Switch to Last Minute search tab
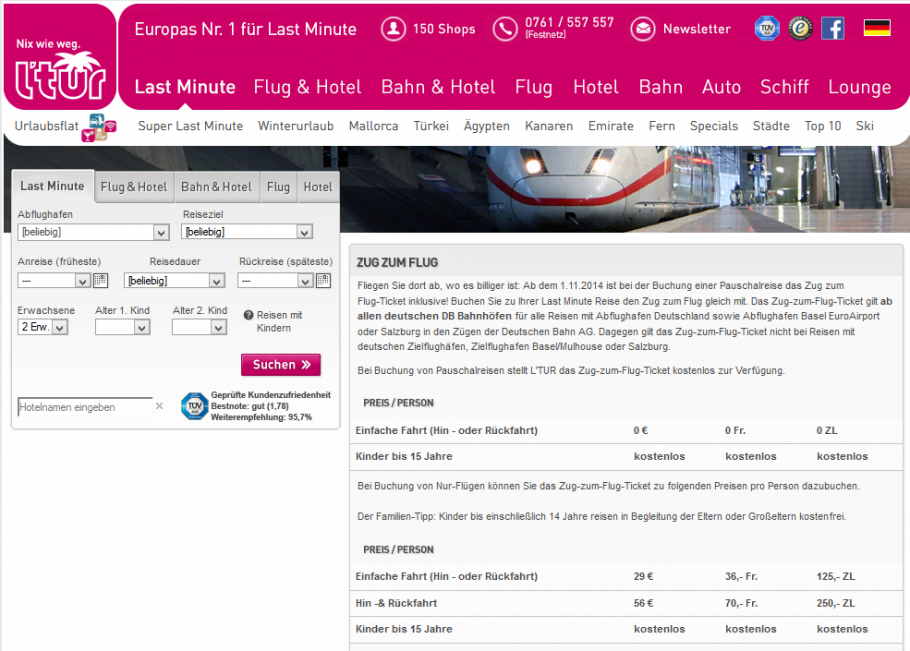Viewport: 910px width, 651px height. click(52, 186)
